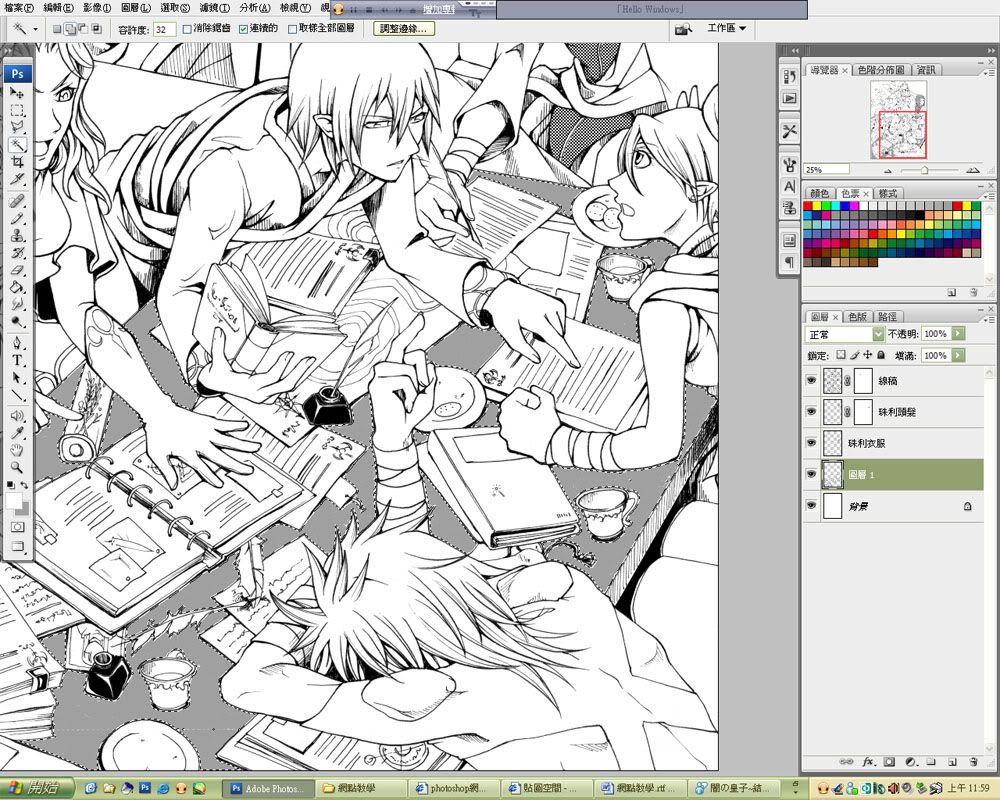Open the 濾鏡 (Filter) menu
Screen dimensions: 1000x800
[x=214, y=8]
